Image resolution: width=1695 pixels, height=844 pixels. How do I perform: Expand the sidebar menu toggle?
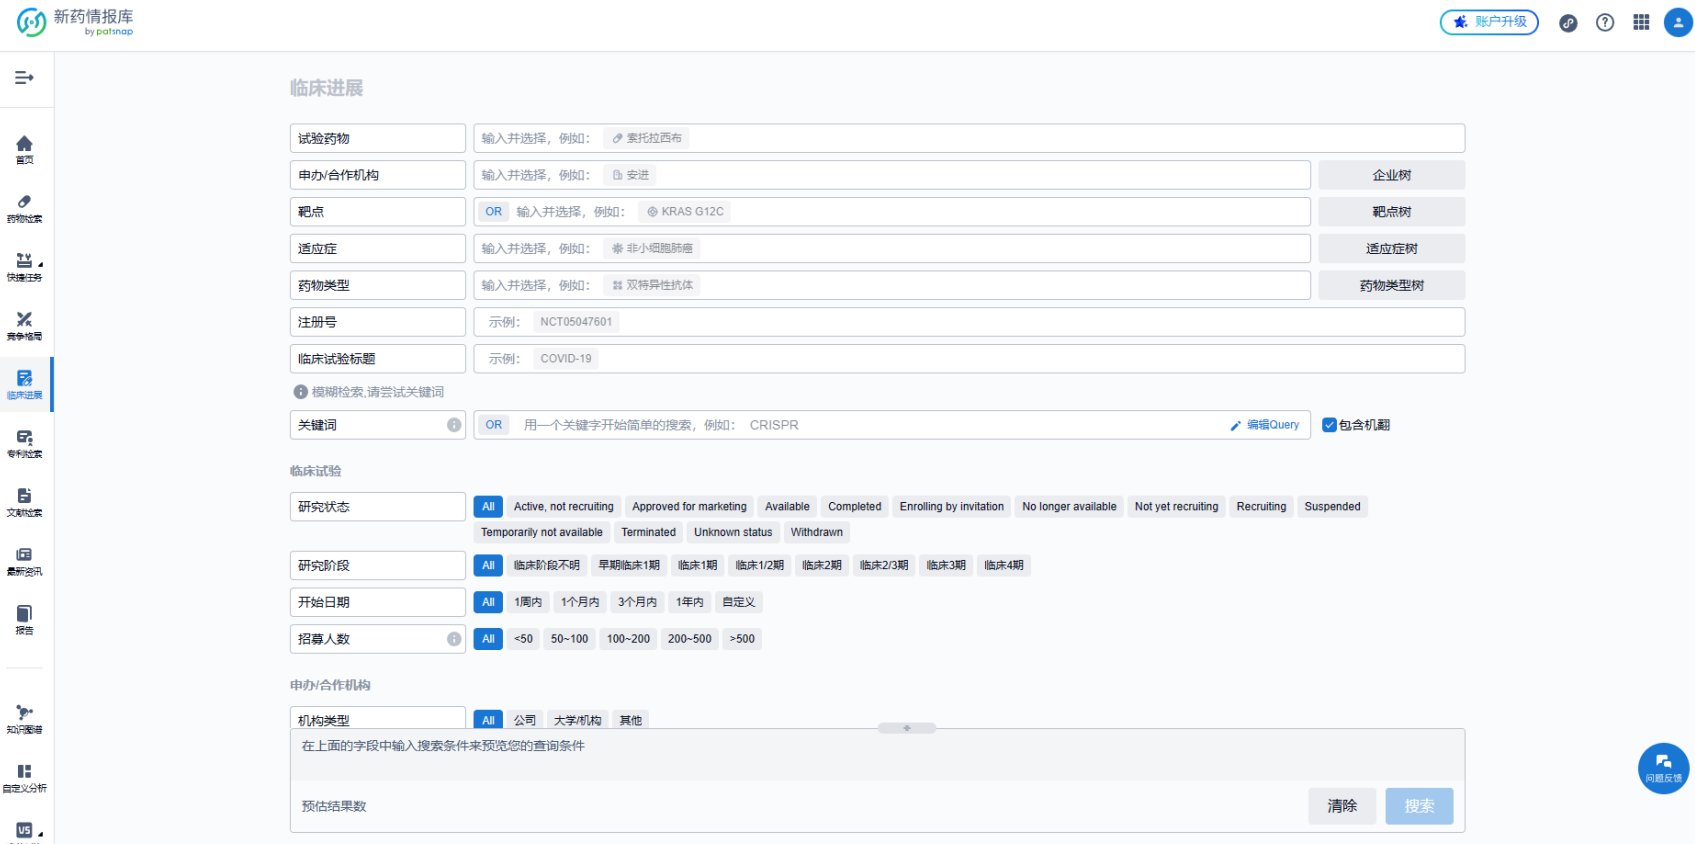click(x=24, y=78)
